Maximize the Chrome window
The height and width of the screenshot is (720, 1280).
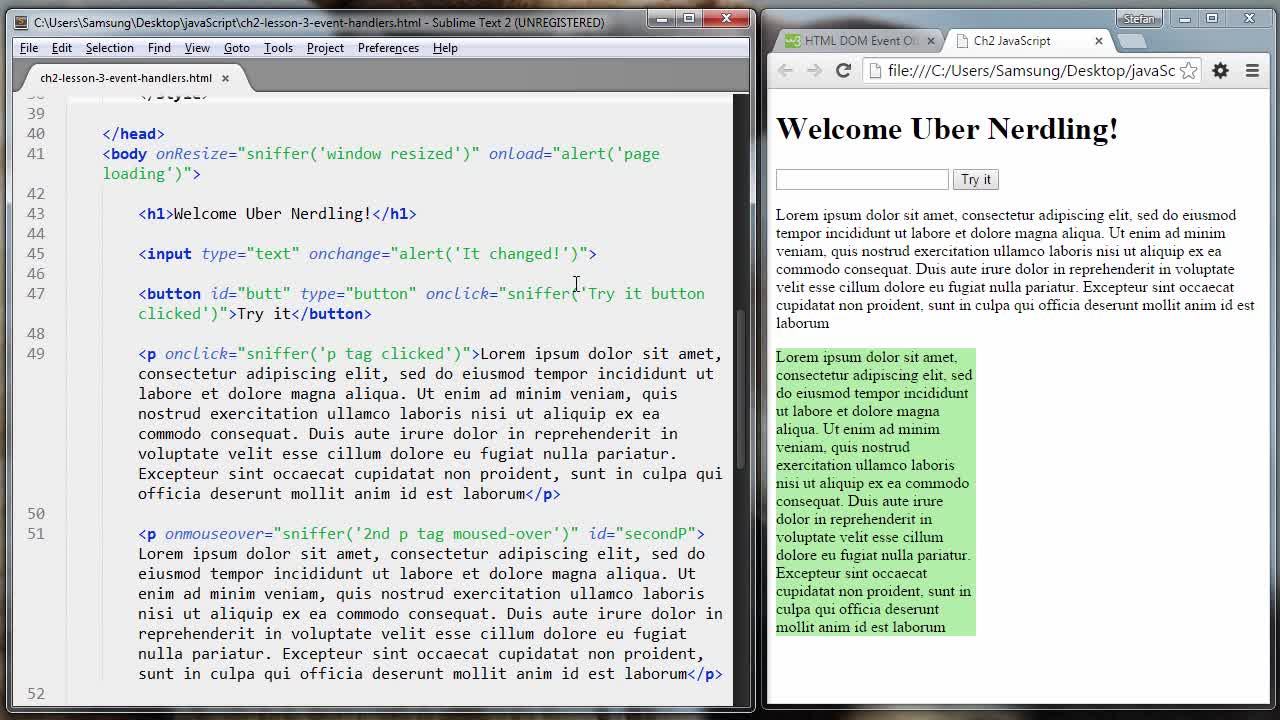(x=1211, y=19)
